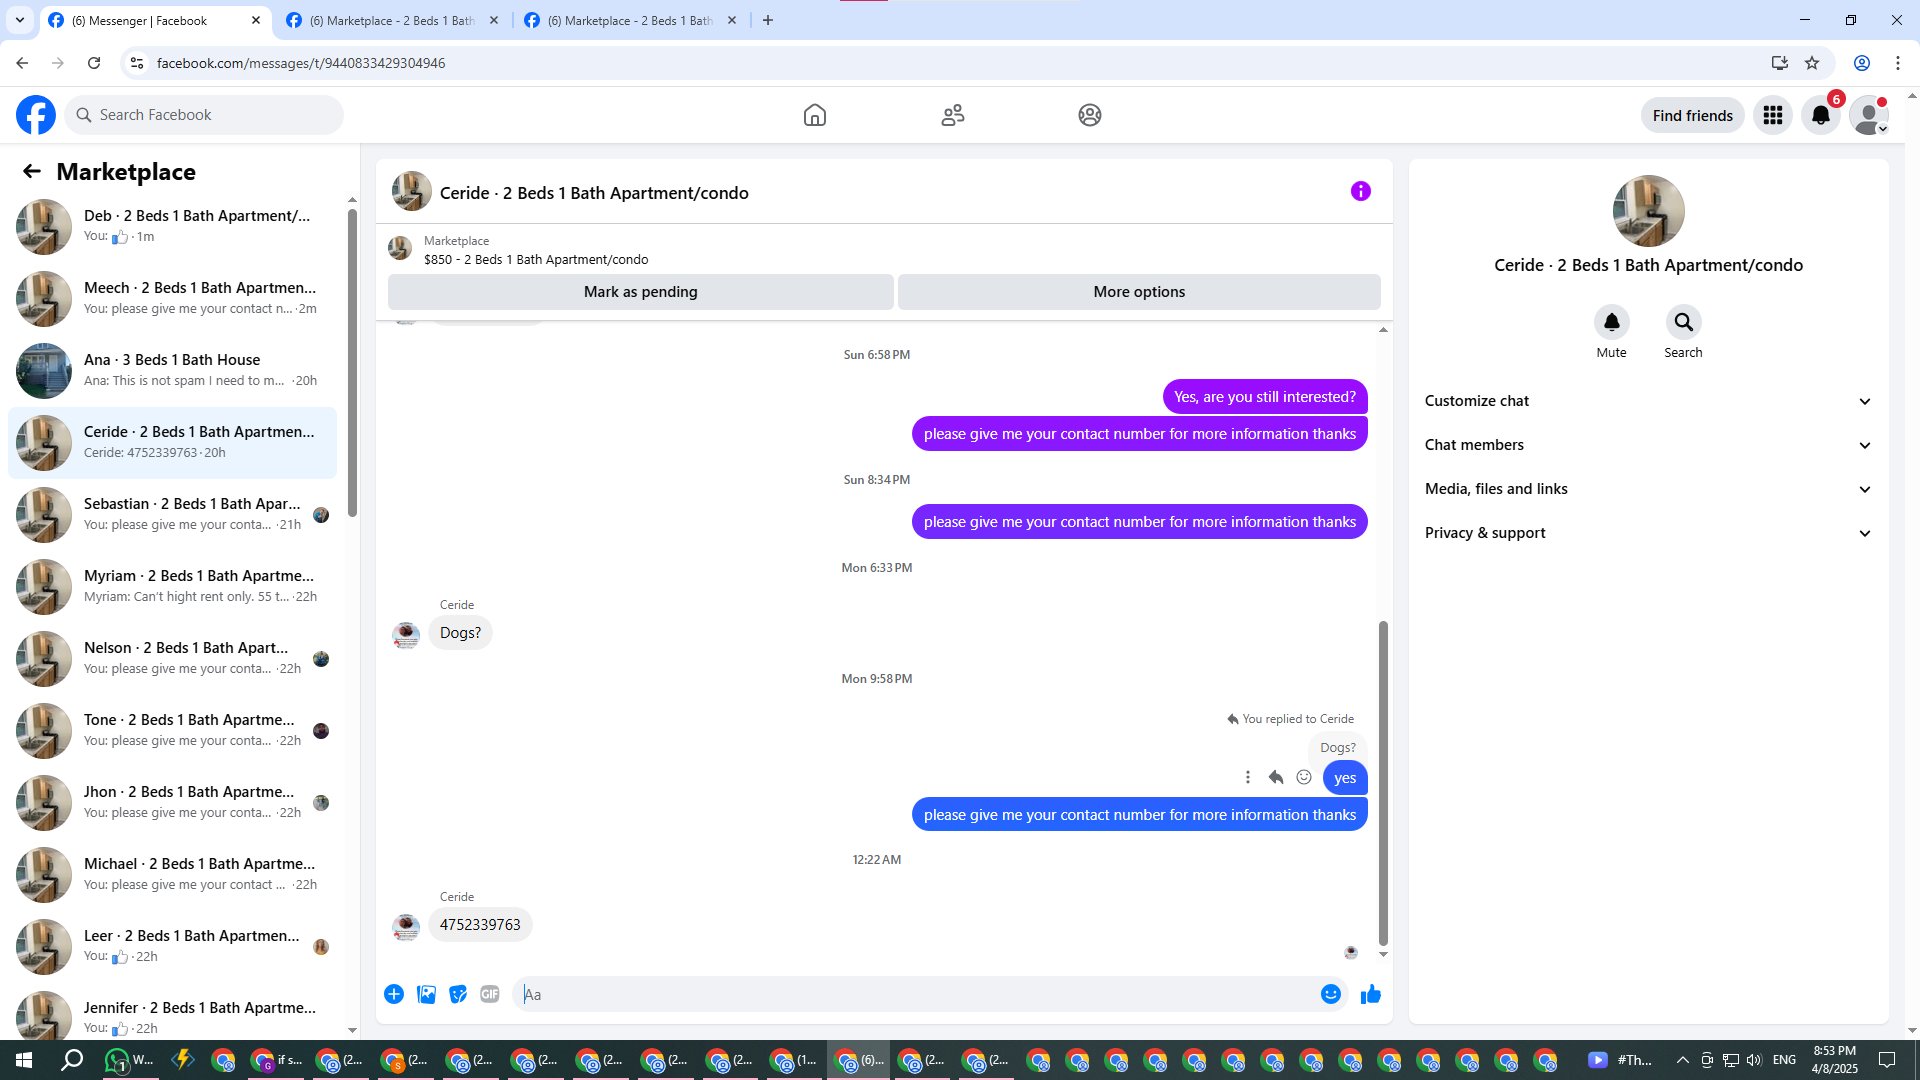
Task: Click the chat message scrollbar thumb
Action: click(1383, 780)
